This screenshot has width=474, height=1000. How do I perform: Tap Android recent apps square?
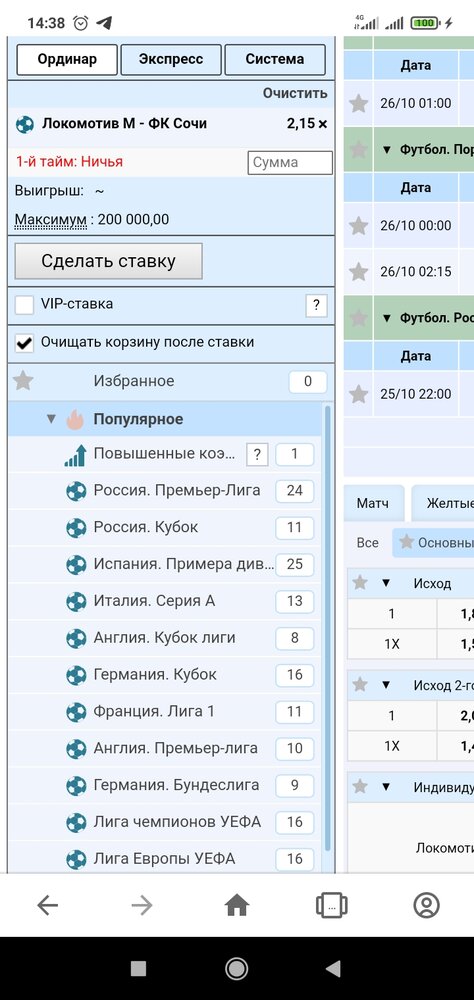click(x=138, y=969)
